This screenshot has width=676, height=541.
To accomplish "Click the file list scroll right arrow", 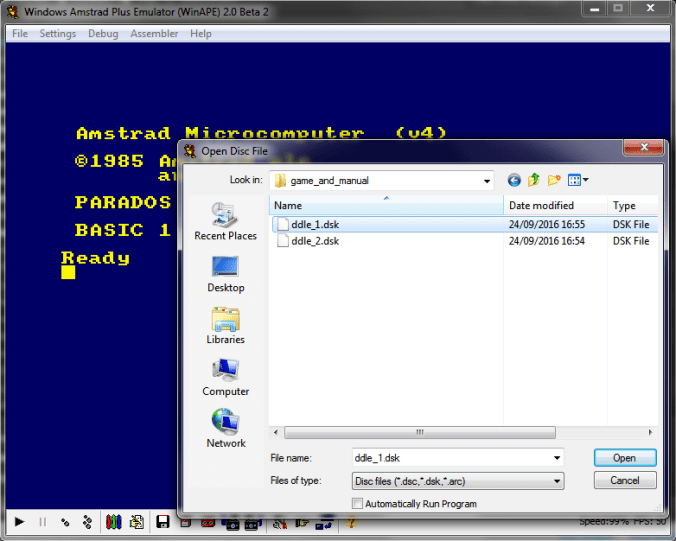I will point(651,432).
